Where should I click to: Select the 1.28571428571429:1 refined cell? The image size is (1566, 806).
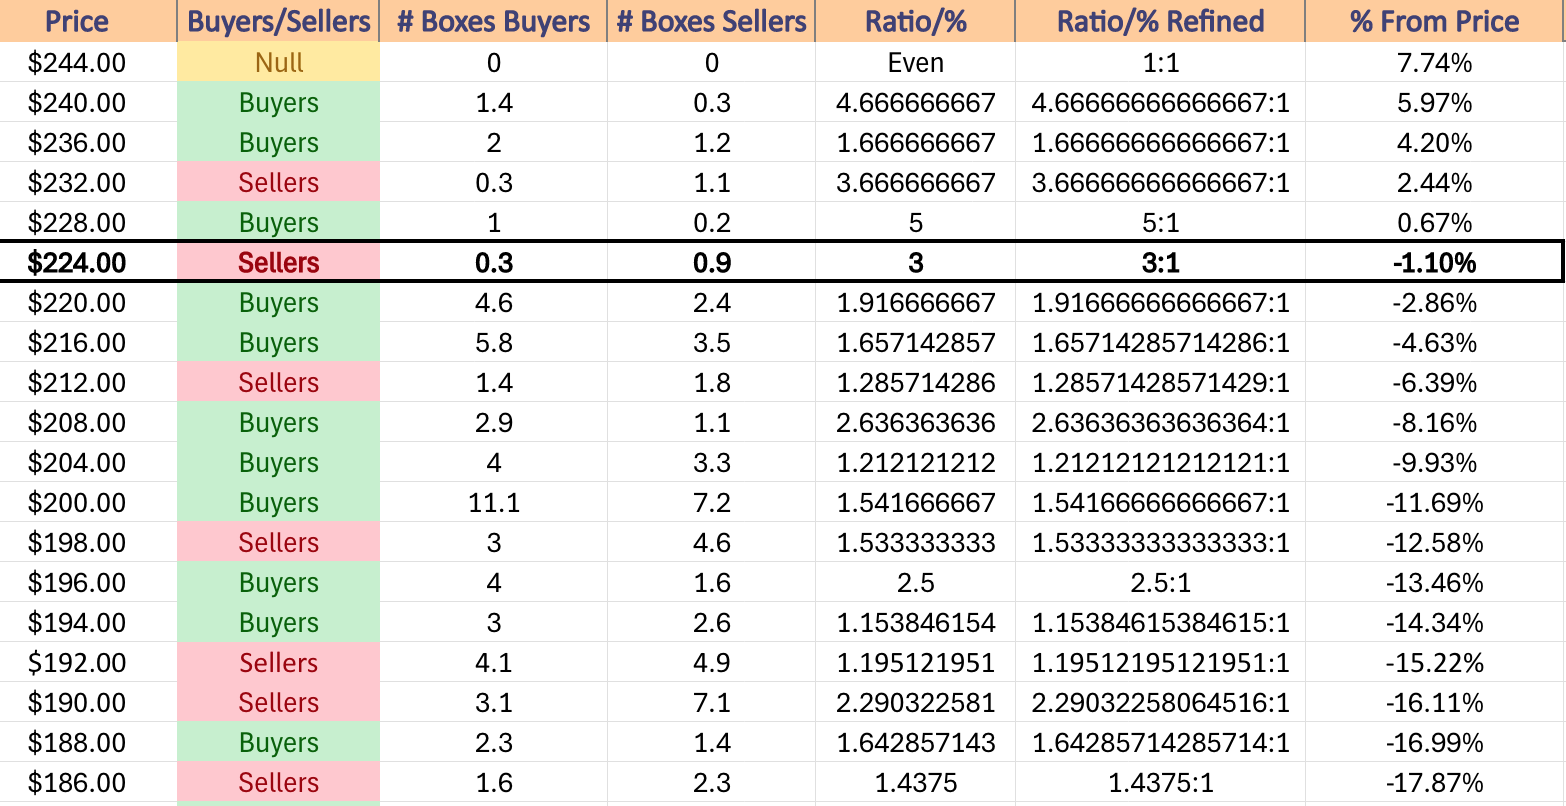(1160, 383)
